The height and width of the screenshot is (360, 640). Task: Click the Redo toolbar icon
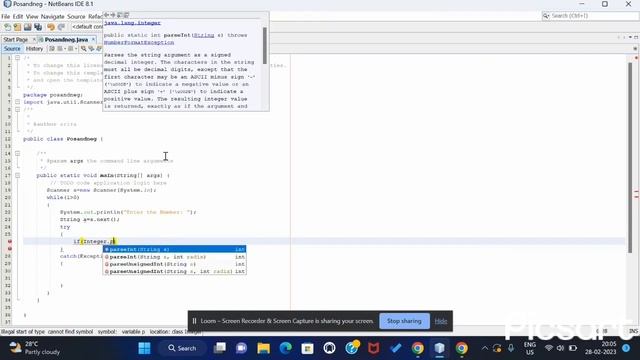point(61,27)
